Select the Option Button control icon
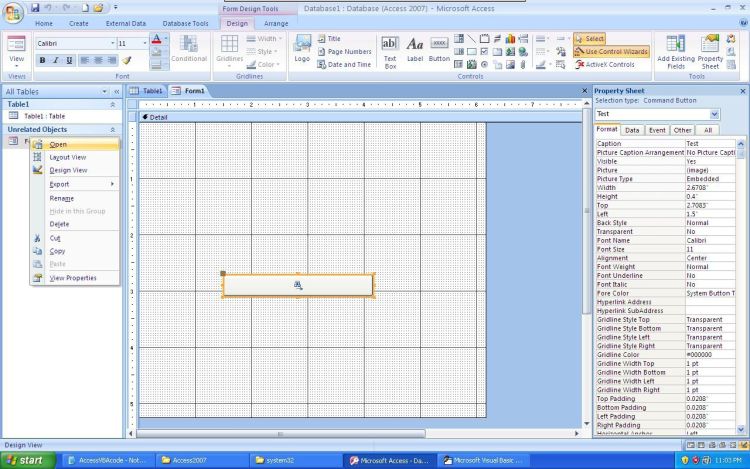The width and height of the screenshot is (750, 469). [484, 64]
